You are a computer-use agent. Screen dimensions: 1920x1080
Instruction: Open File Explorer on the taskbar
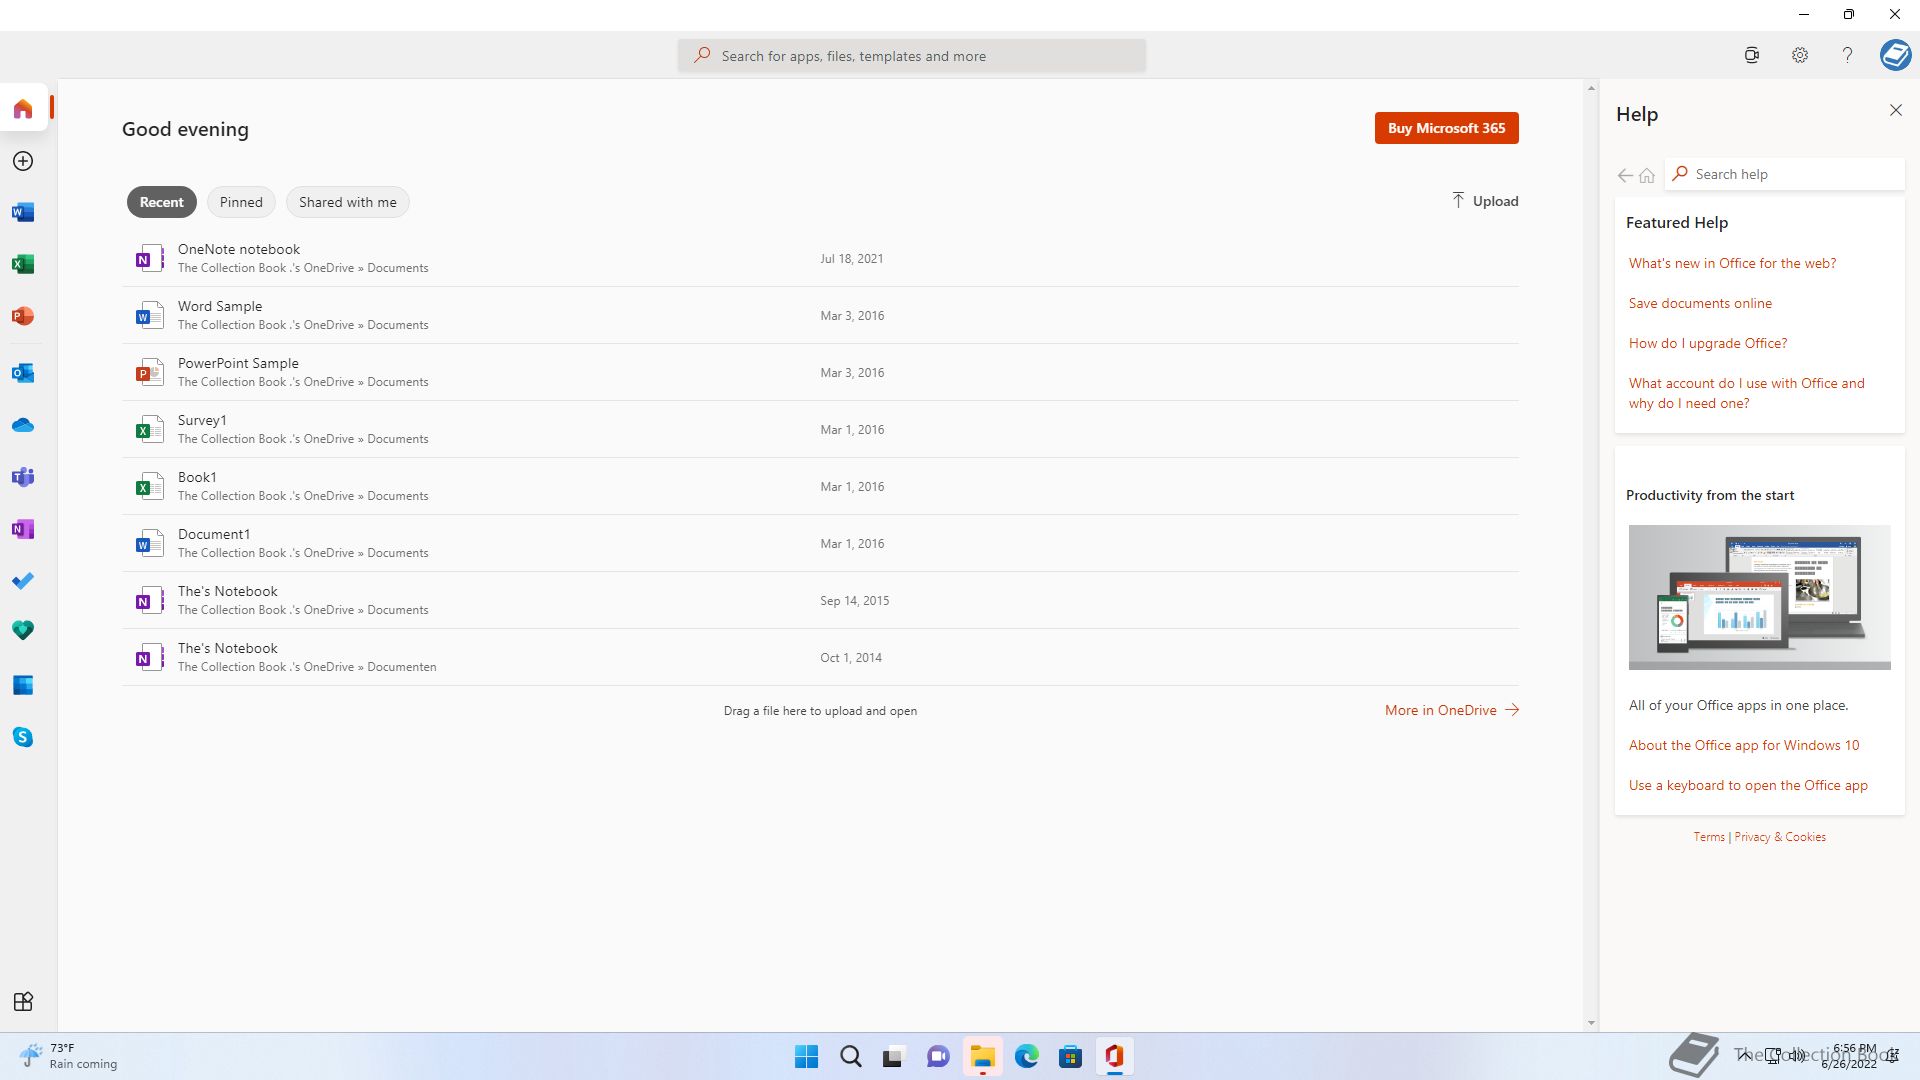pos(982,1057)
